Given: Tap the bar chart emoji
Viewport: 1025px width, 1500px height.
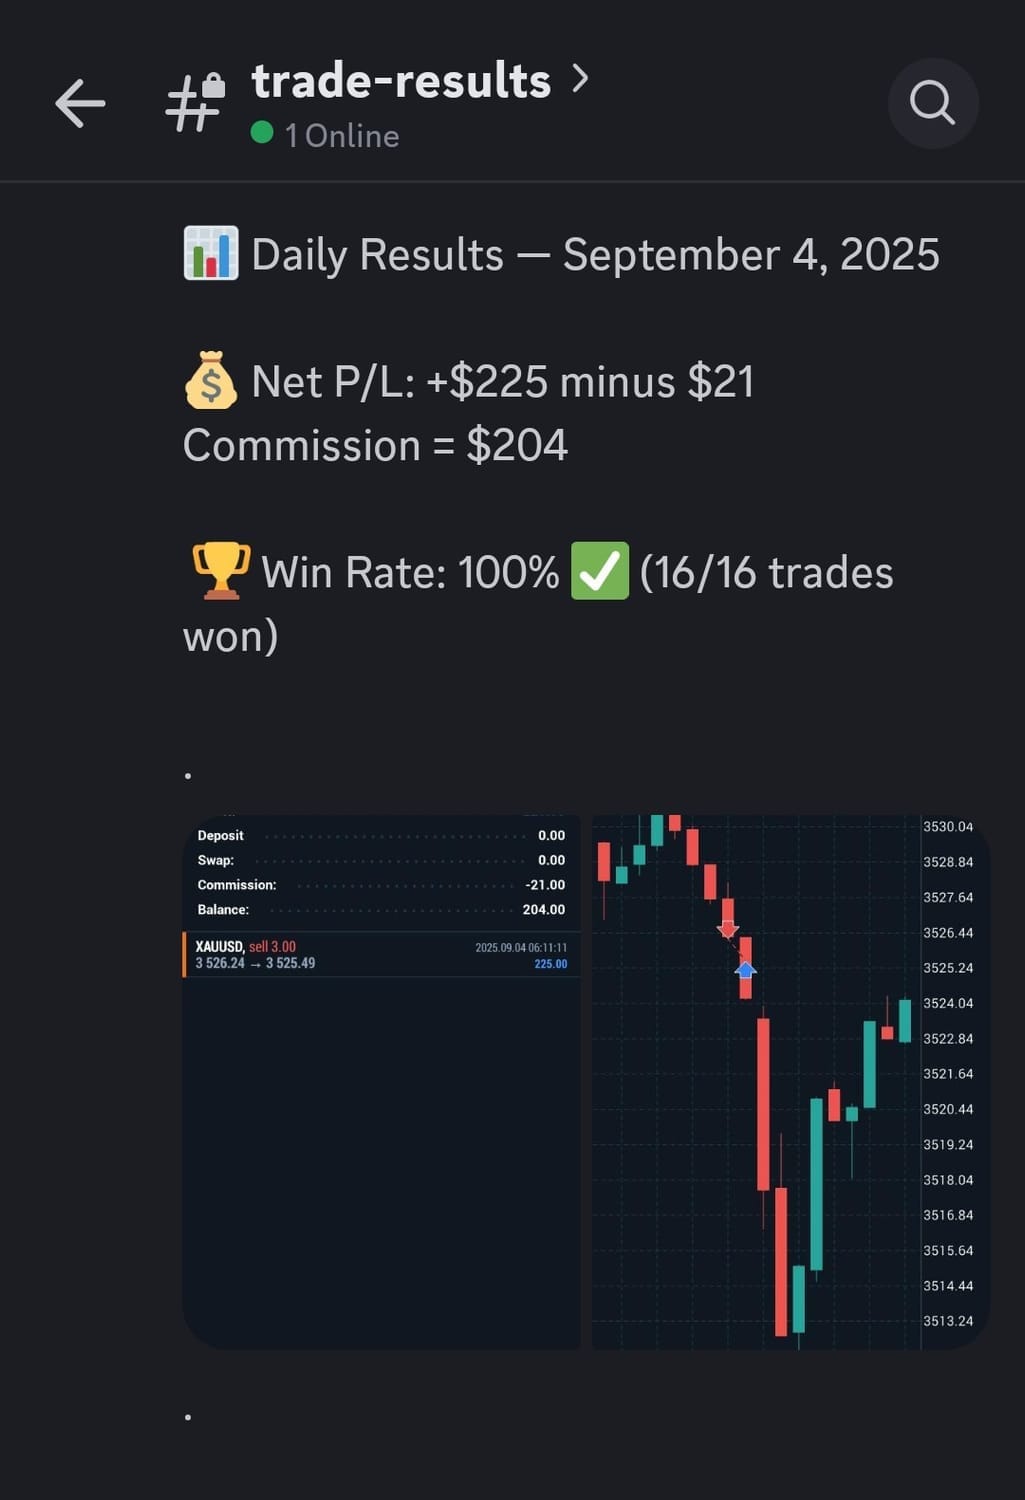Looking at the screenshot, I should [x=211, y=254].
